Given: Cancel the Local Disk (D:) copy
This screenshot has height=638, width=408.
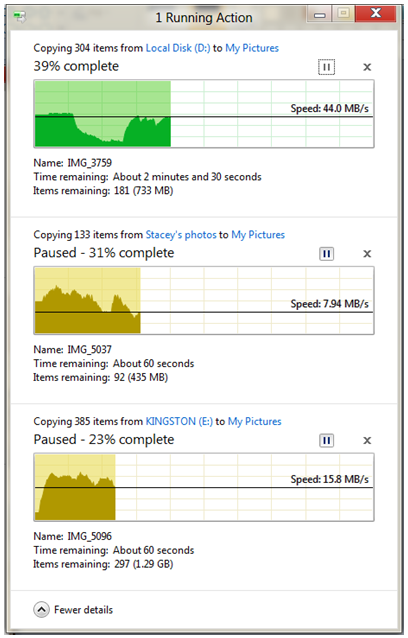Looking at the screenshot, I should click(x=367, y=67).
